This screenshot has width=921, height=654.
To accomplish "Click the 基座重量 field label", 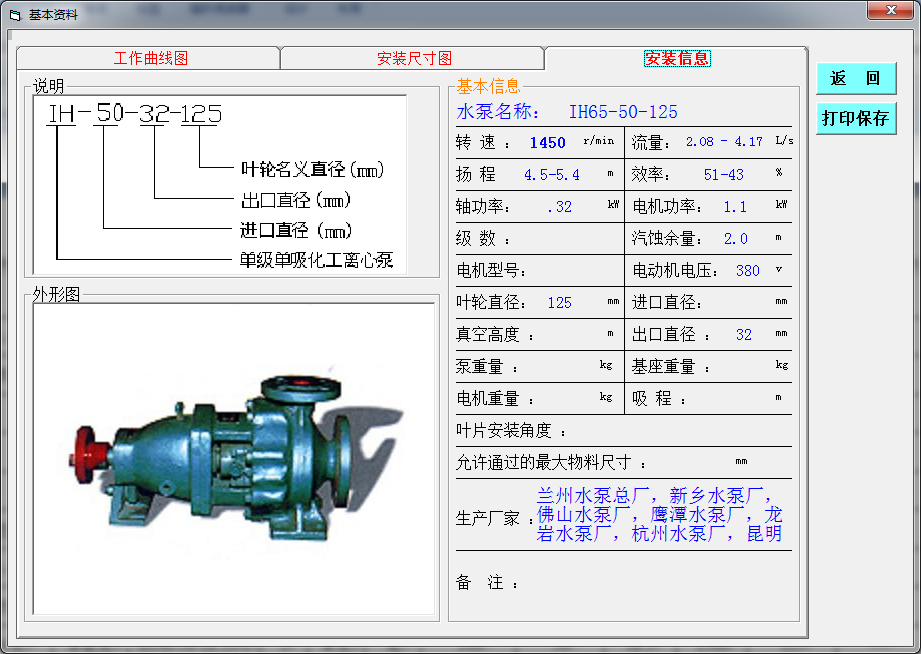I will pos(670,367).
